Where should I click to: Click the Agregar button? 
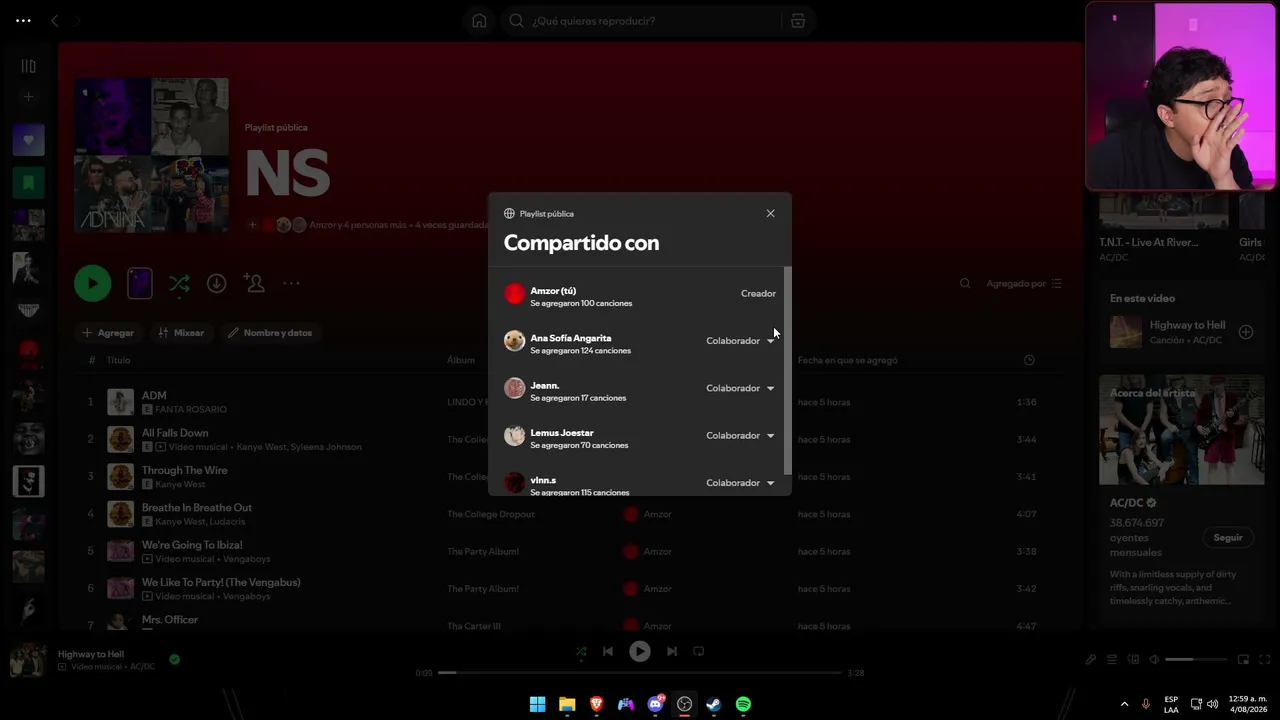[x=108, y=333]
